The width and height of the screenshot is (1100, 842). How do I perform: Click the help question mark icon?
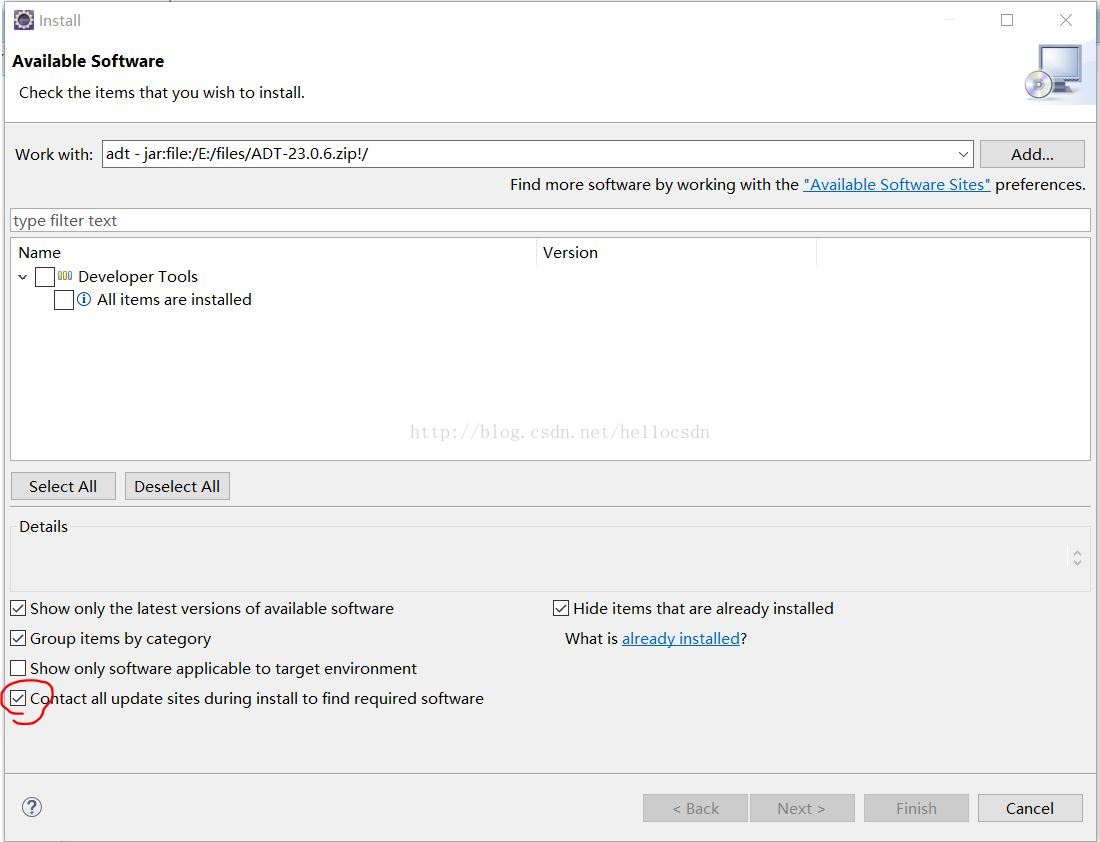click(x=32, y=807)
